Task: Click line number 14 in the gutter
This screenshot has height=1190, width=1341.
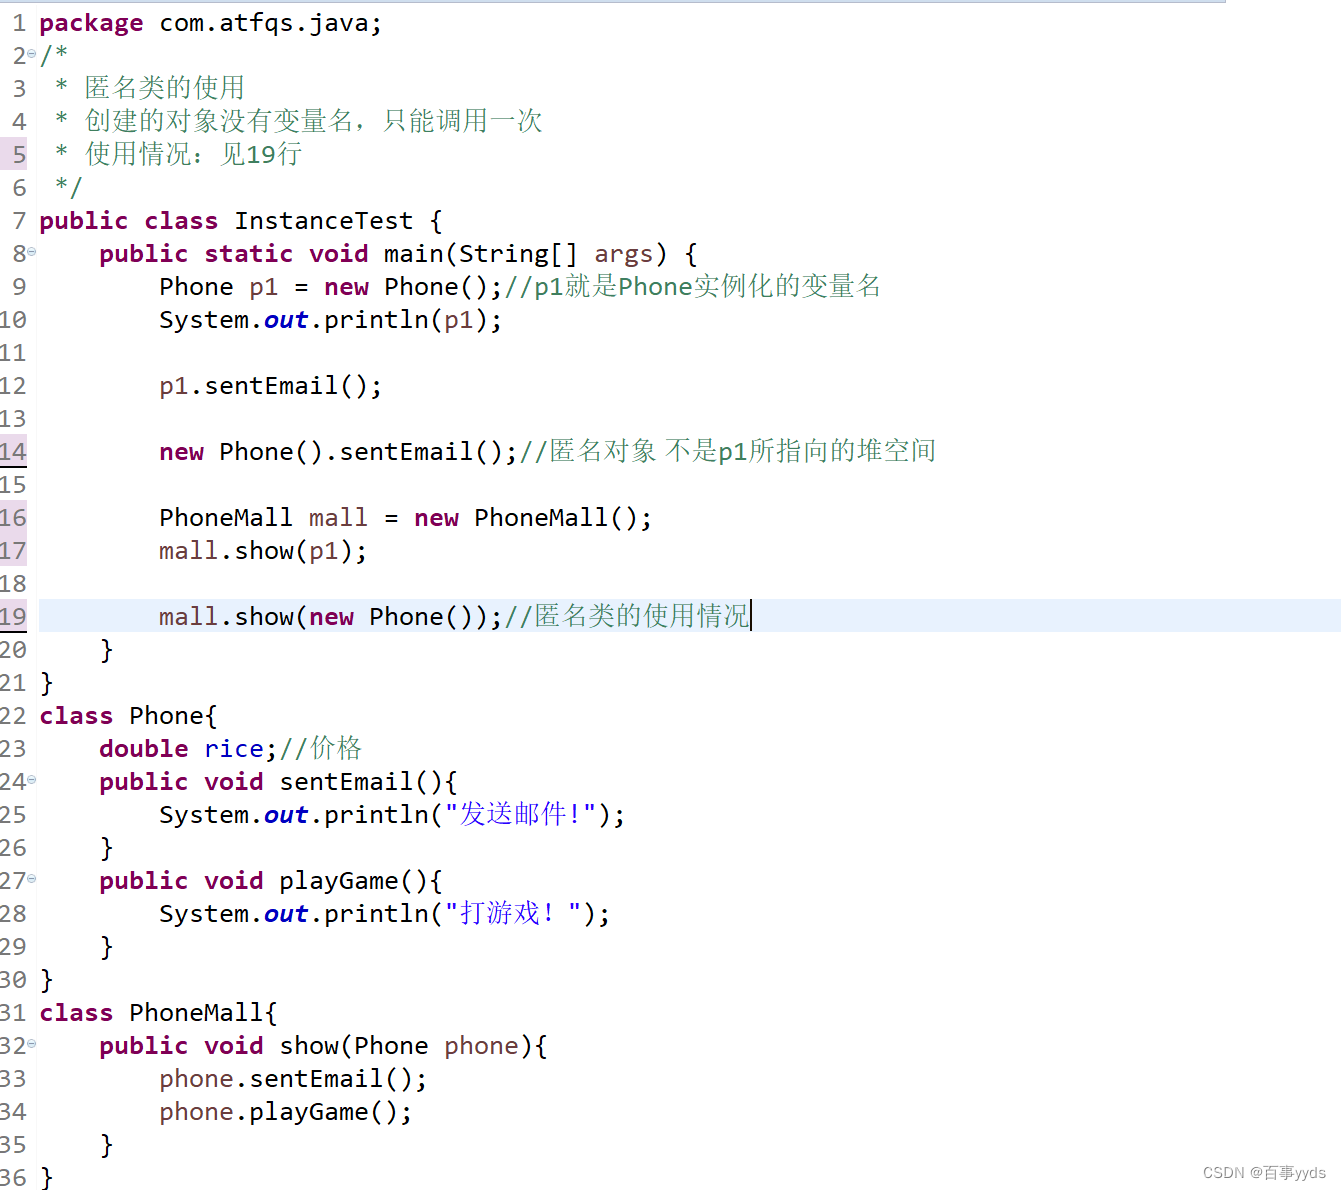Action: click(x=14, y=451)
